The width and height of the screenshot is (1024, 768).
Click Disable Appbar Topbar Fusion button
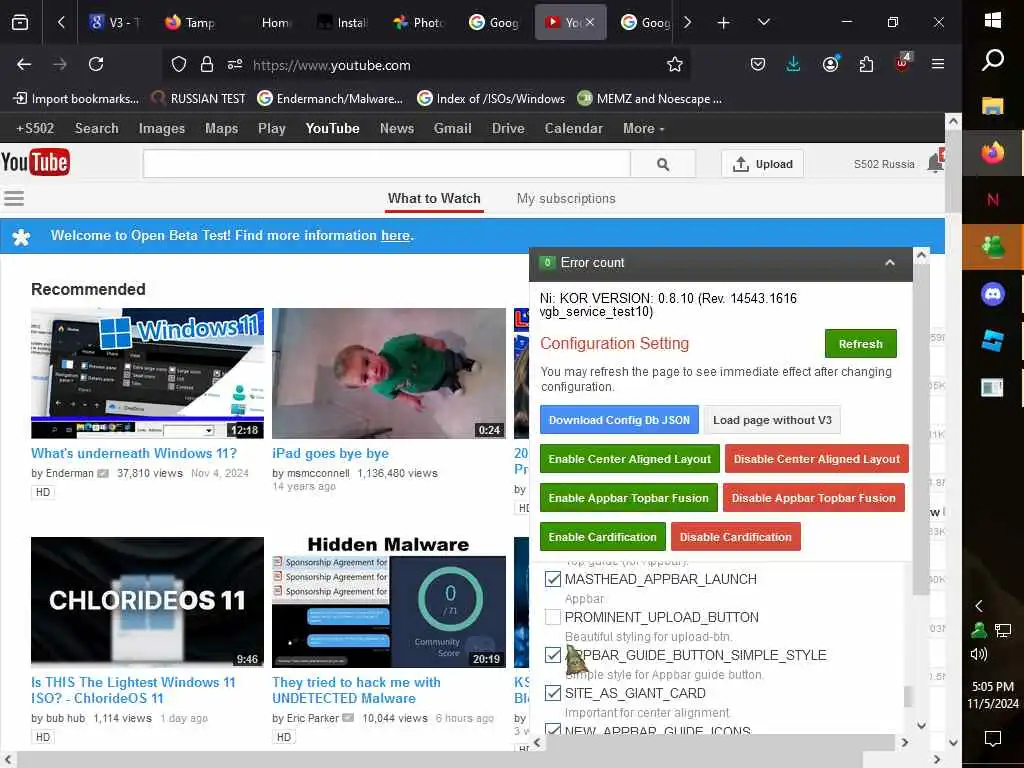coord(814,498)
